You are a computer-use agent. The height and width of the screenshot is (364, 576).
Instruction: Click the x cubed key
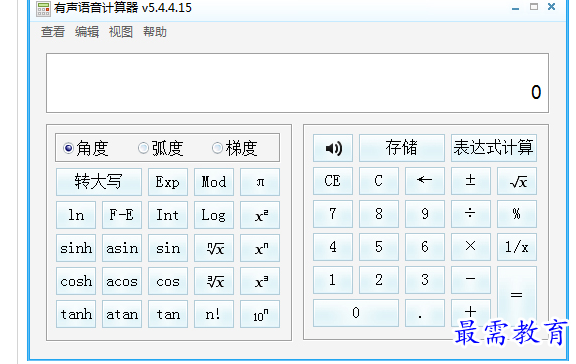coord(260,281)
